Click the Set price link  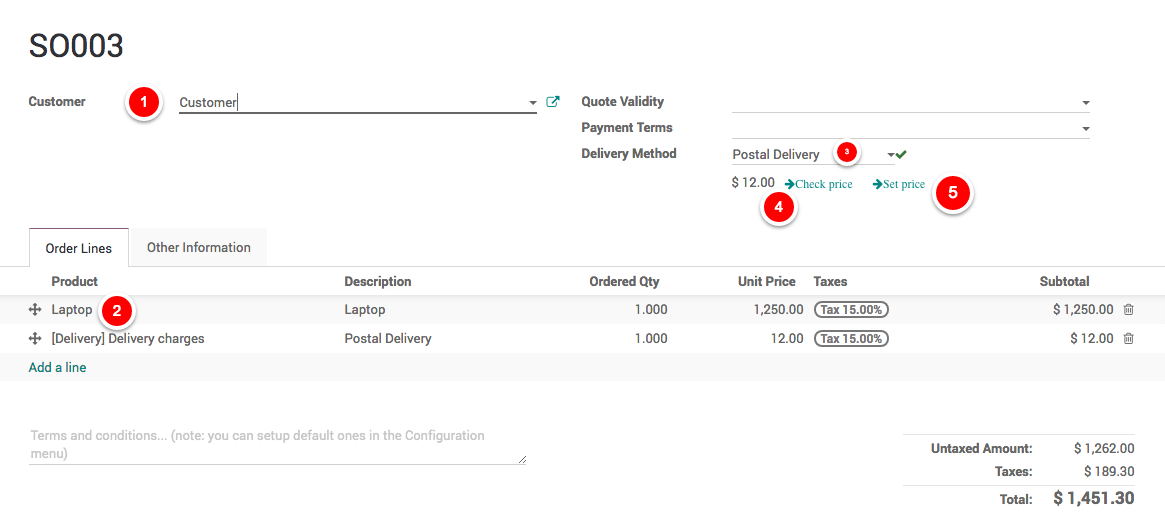[898, 184]
